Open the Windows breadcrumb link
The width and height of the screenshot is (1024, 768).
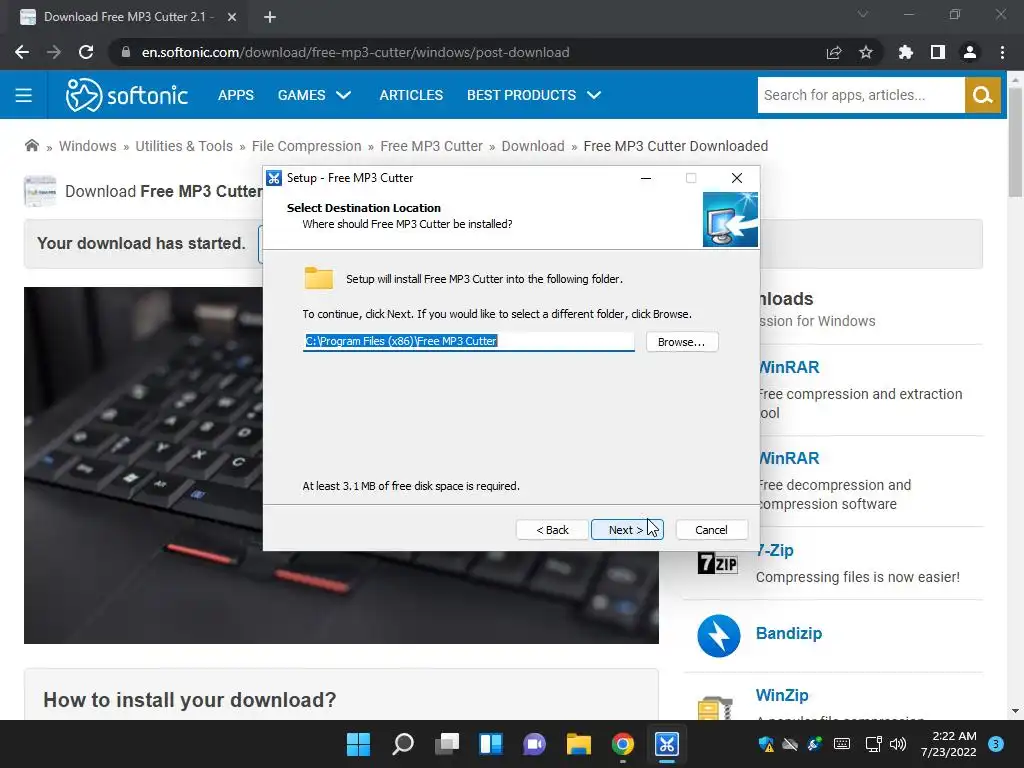click(x=88, y=146)
